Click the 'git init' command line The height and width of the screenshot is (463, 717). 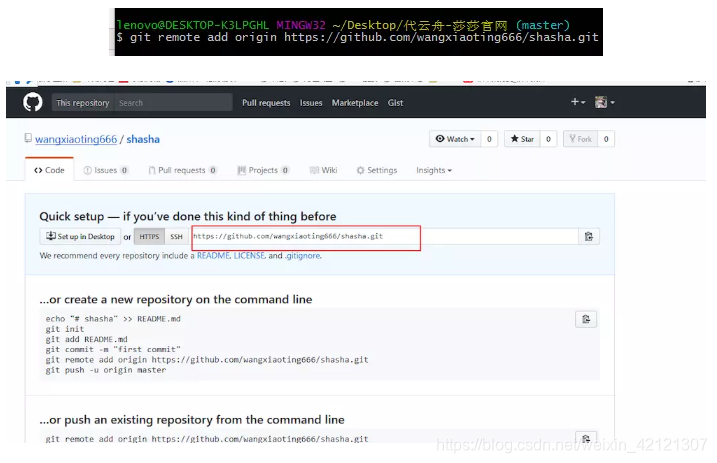(65, 329)
